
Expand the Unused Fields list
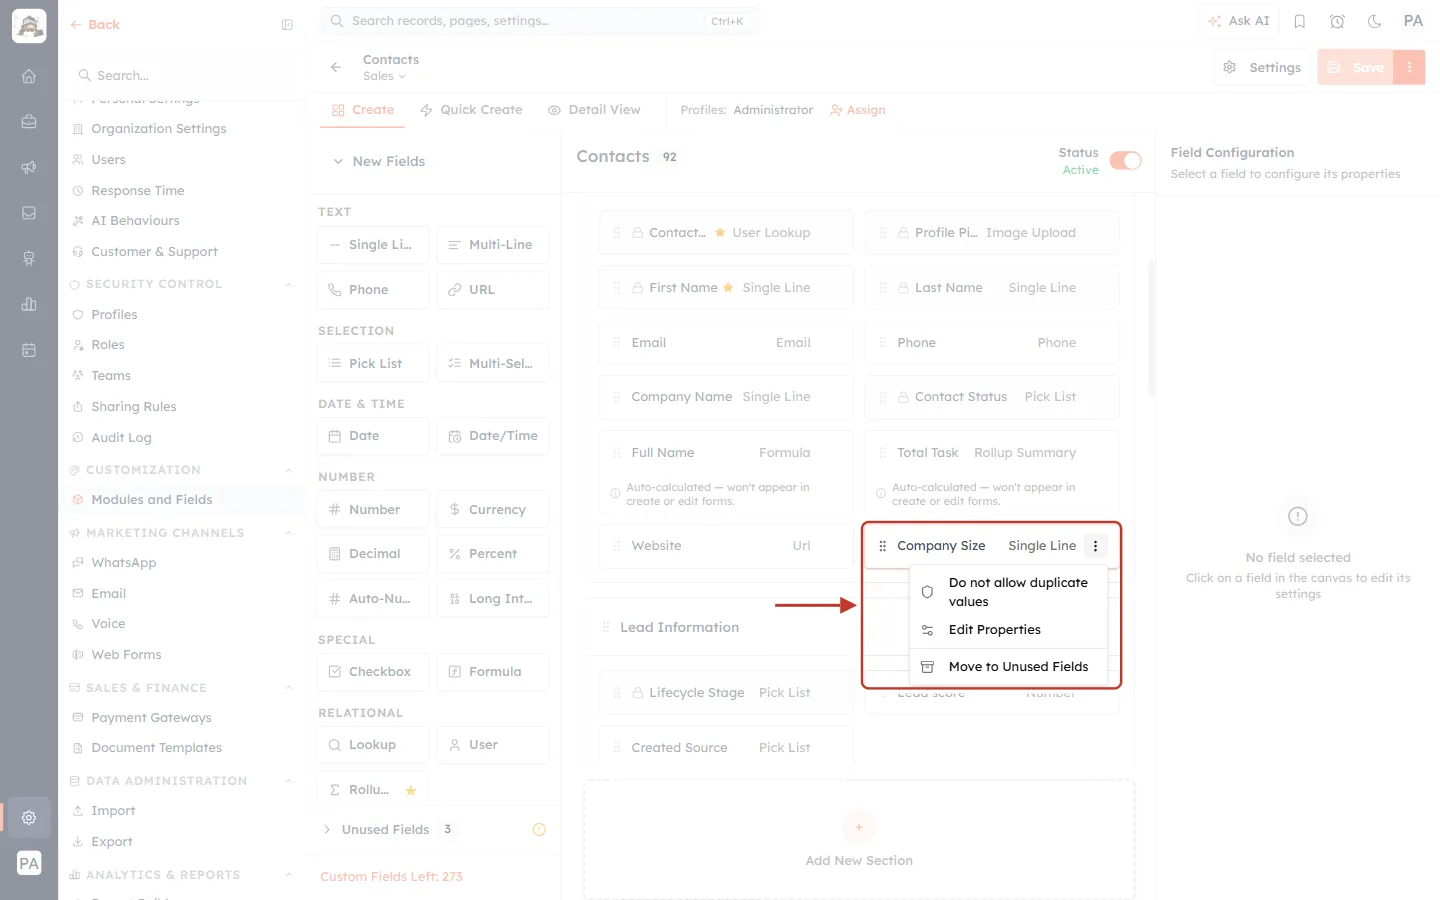[327, 829]
